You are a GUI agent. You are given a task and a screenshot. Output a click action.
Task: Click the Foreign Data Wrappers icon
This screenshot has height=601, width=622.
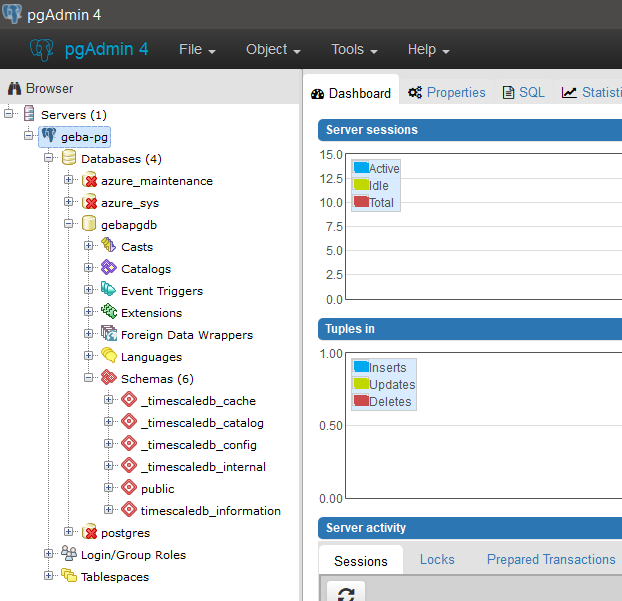(x=108, y=334)
